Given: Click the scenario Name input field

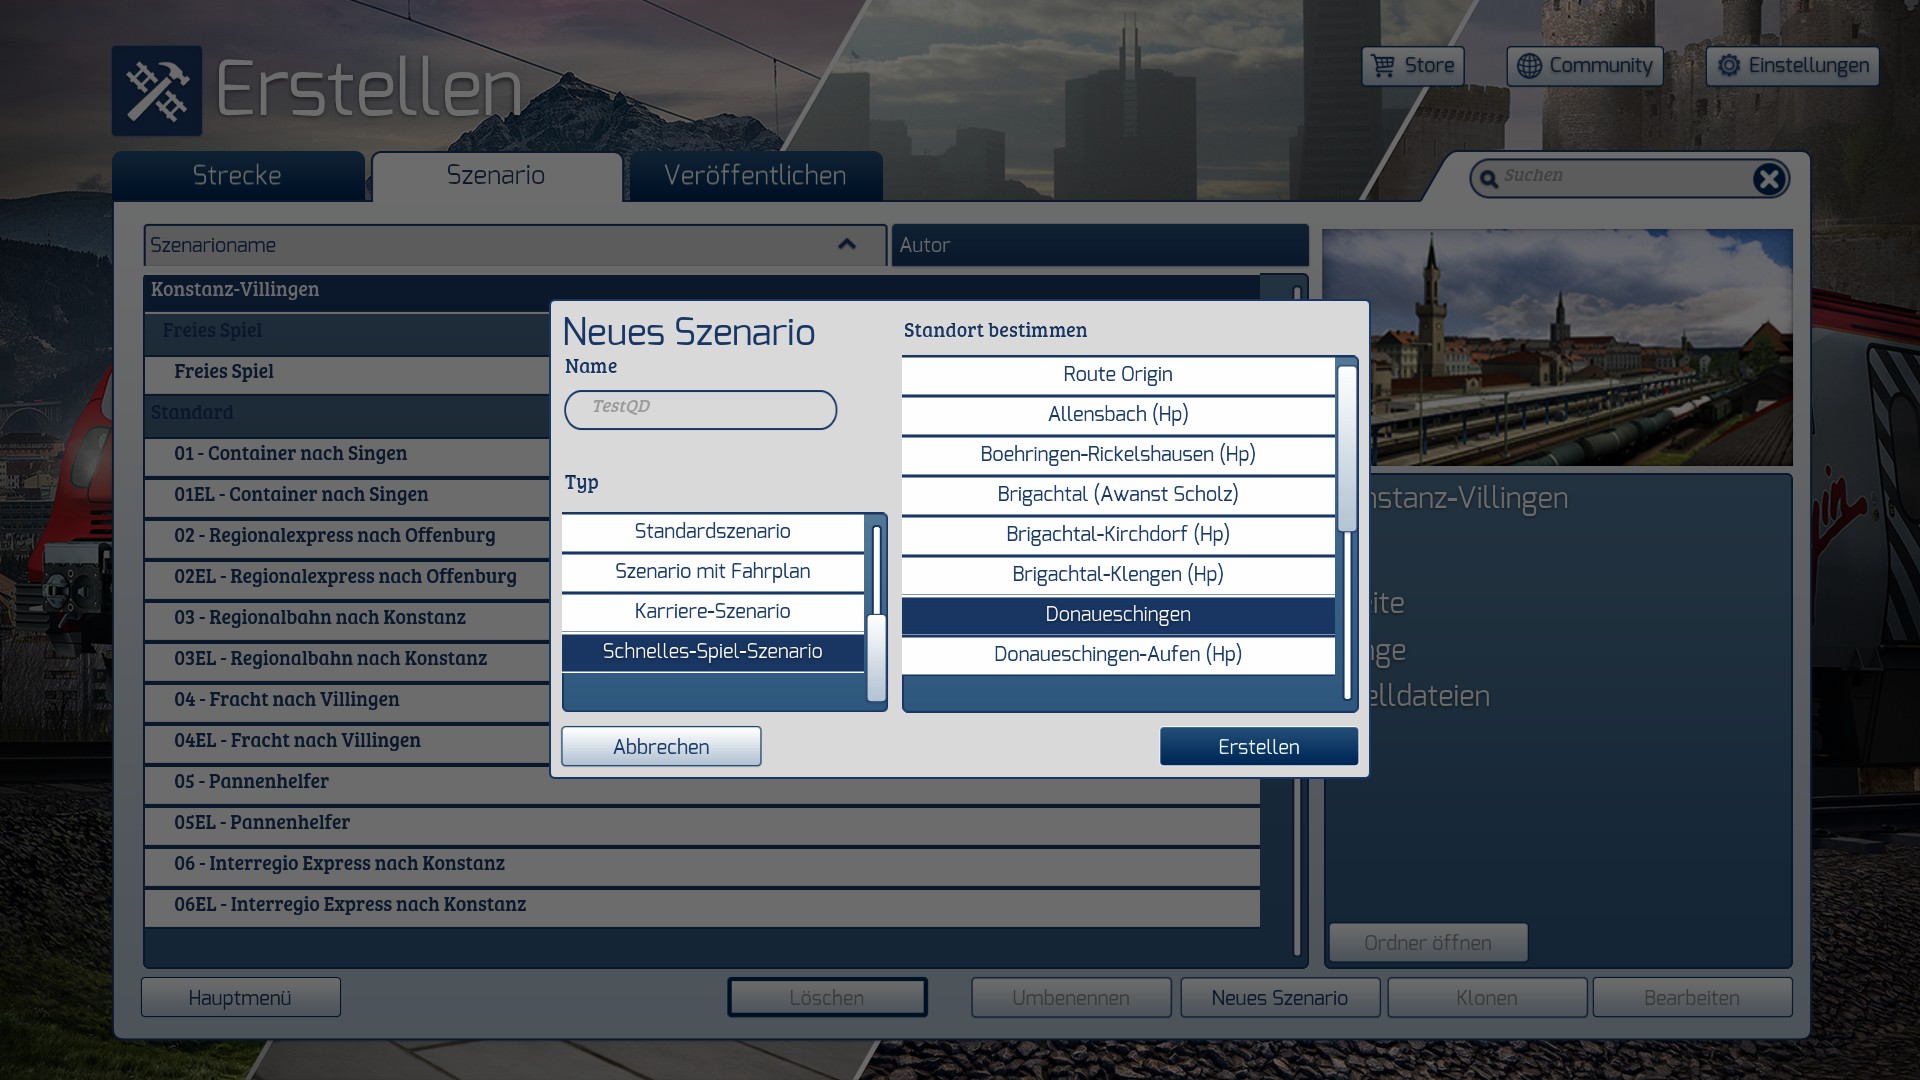Looking at the screenshot, I should click(x=700, y=409).
